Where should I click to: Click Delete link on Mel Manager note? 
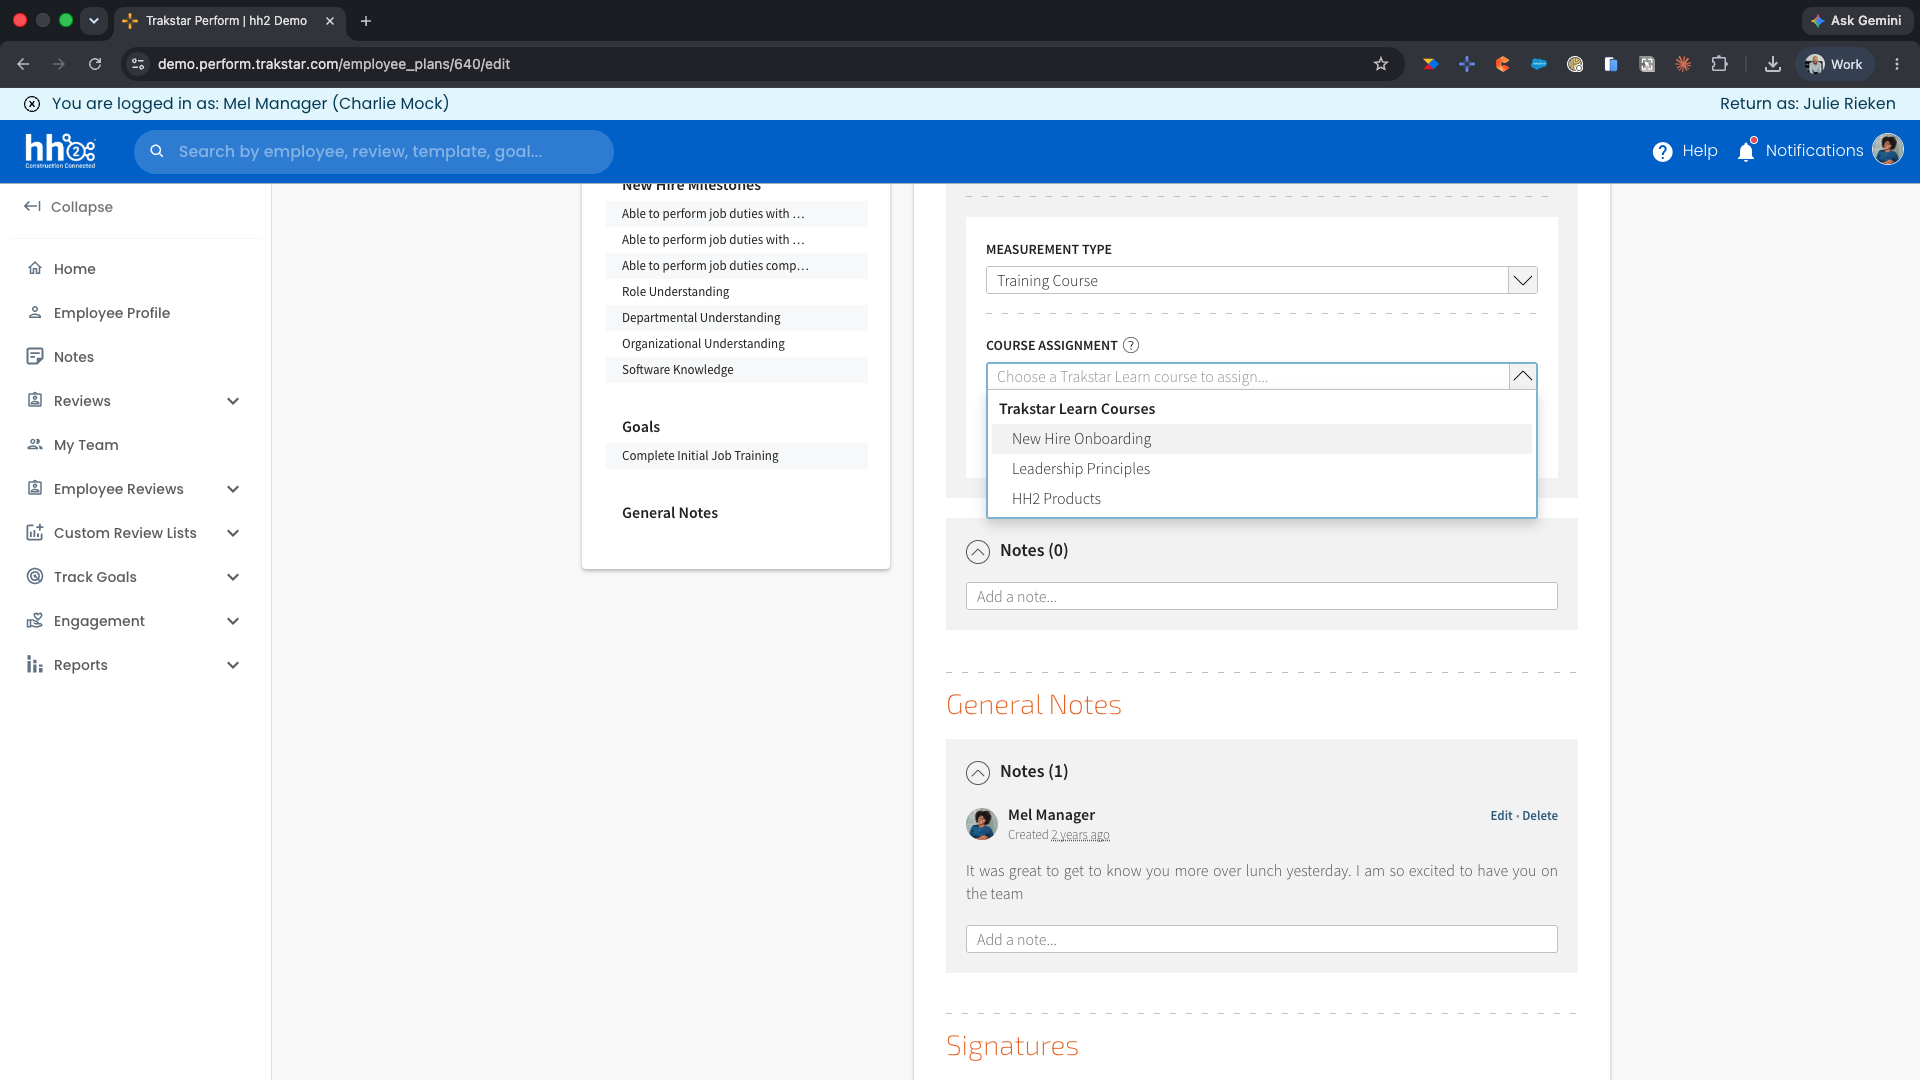point(1540,816)
